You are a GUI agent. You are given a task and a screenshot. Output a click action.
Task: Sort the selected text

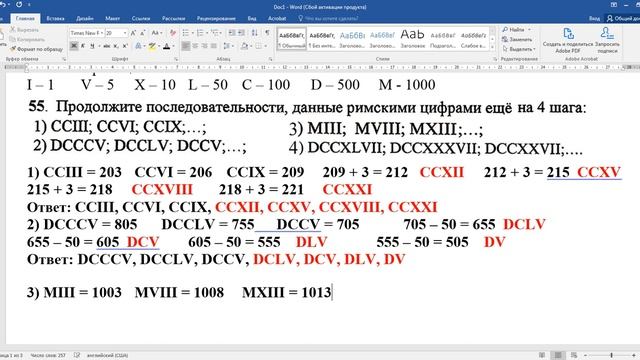[255, 33]
